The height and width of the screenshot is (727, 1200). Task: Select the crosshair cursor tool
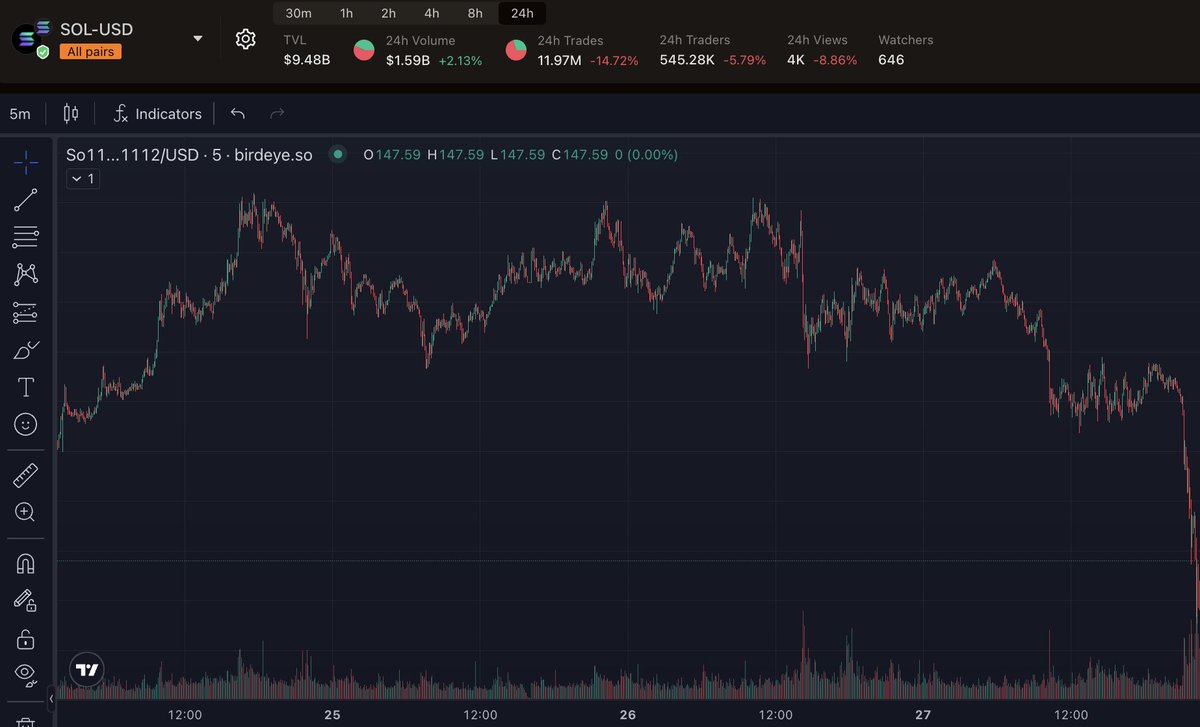click(26, 161)
